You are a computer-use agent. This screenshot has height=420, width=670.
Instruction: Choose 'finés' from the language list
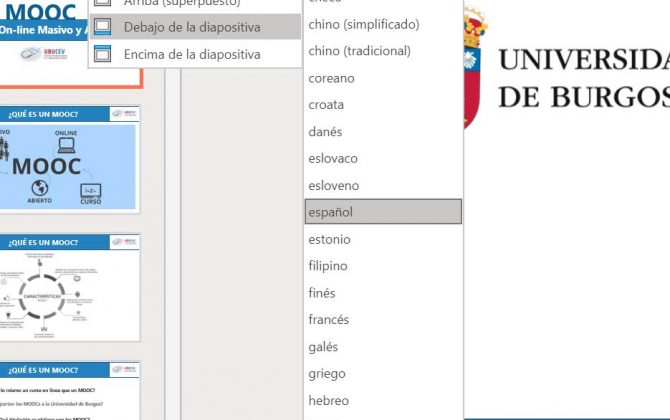[x=383, y=293]
